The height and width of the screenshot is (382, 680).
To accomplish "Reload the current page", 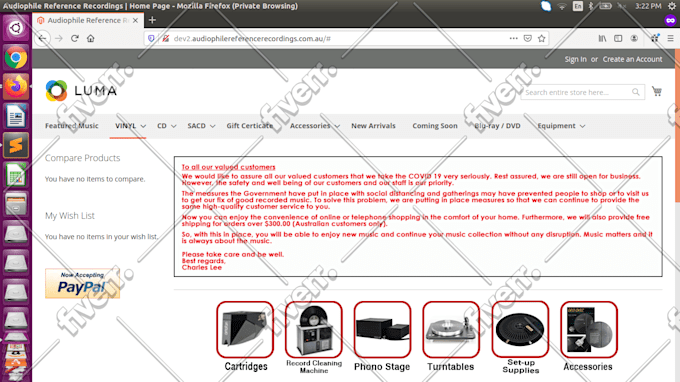I will click(x=75, y=39).
